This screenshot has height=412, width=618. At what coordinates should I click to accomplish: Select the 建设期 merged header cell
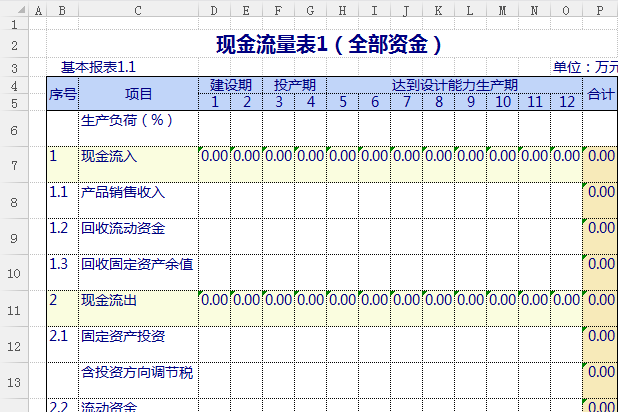(230, 85)
